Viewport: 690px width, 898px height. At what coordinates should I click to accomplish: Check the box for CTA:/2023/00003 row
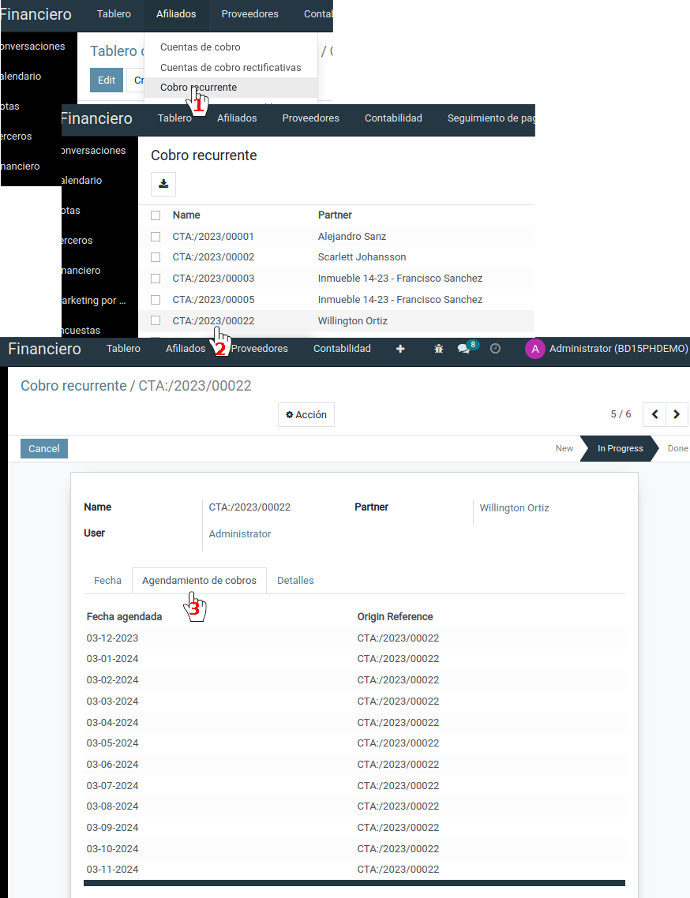(155, 279)
